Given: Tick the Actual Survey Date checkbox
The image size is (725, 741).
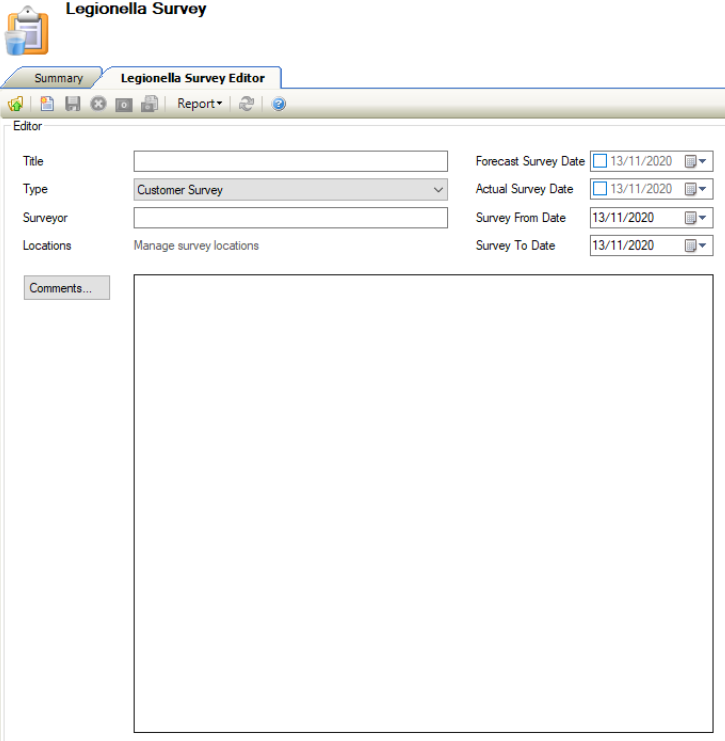Looking at the screenshot, I should pos(600,189).
